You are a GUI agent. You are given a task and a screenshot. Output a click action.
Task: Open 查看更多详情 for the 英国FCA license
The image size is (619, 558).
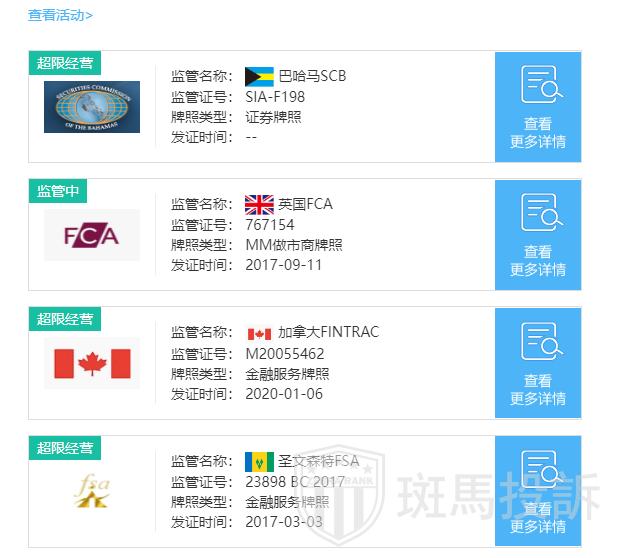(538, 261)
